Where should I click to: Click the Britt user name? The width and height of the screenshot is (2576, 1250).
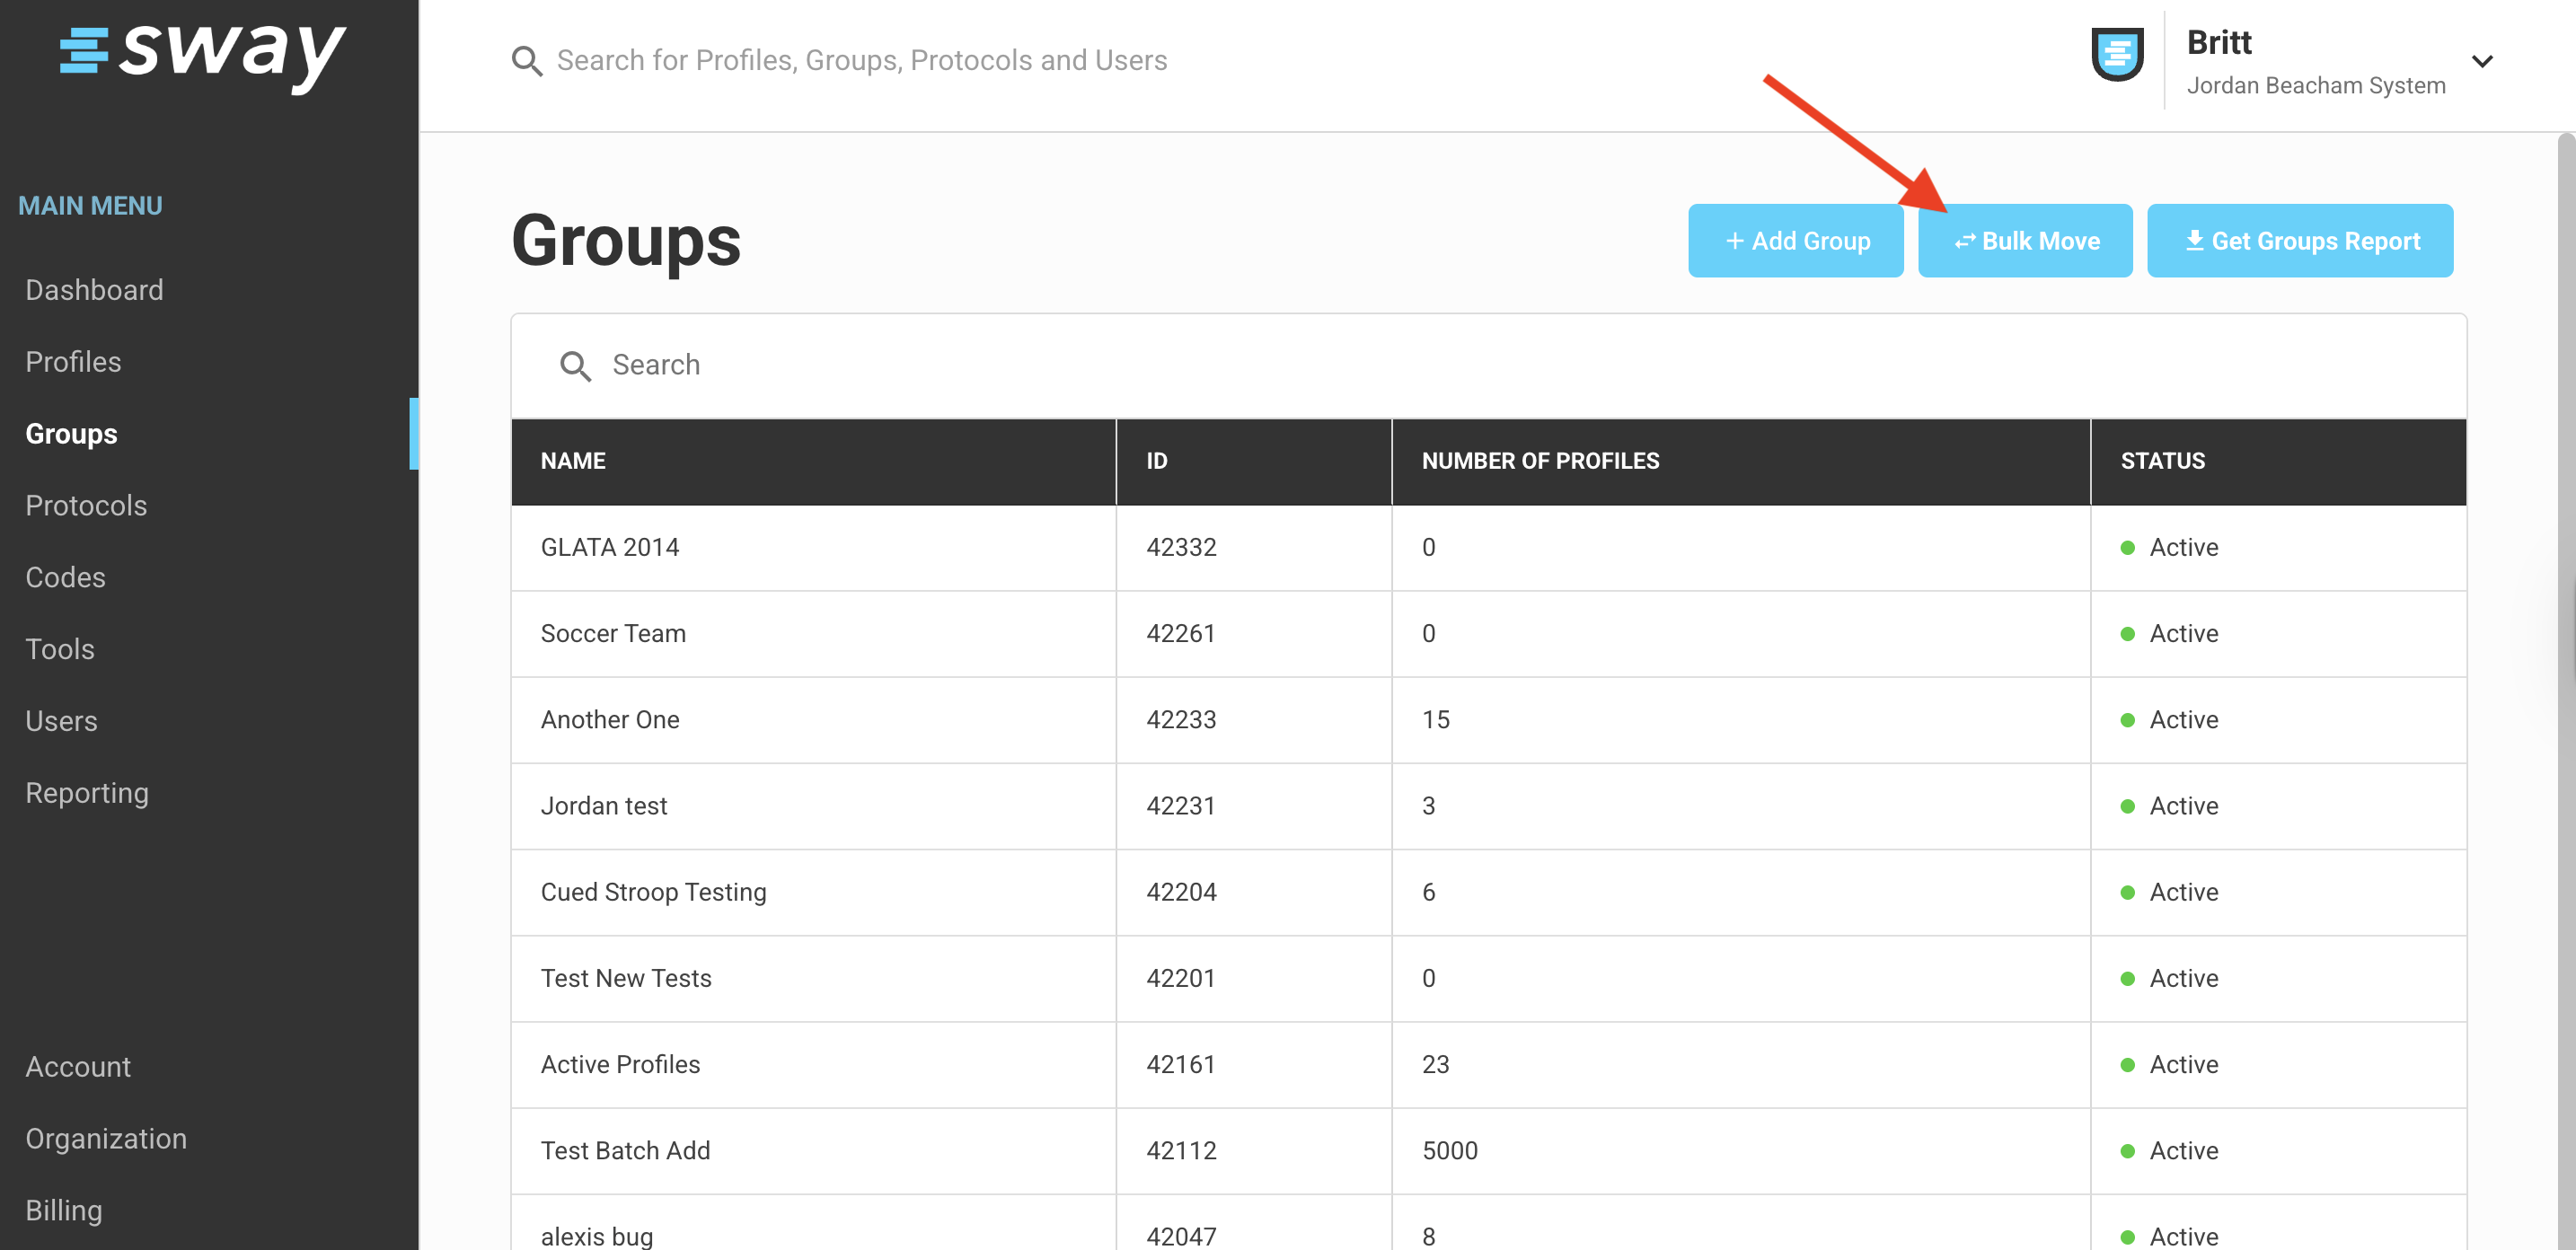(x=2219, y=42)
